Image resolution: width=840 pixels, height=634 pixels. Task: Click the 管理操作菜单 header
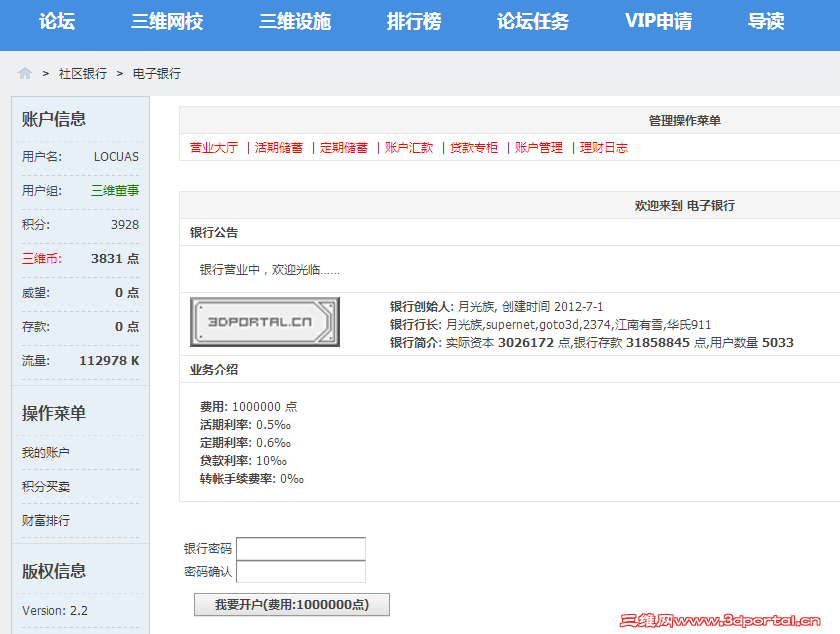point(685,121)
